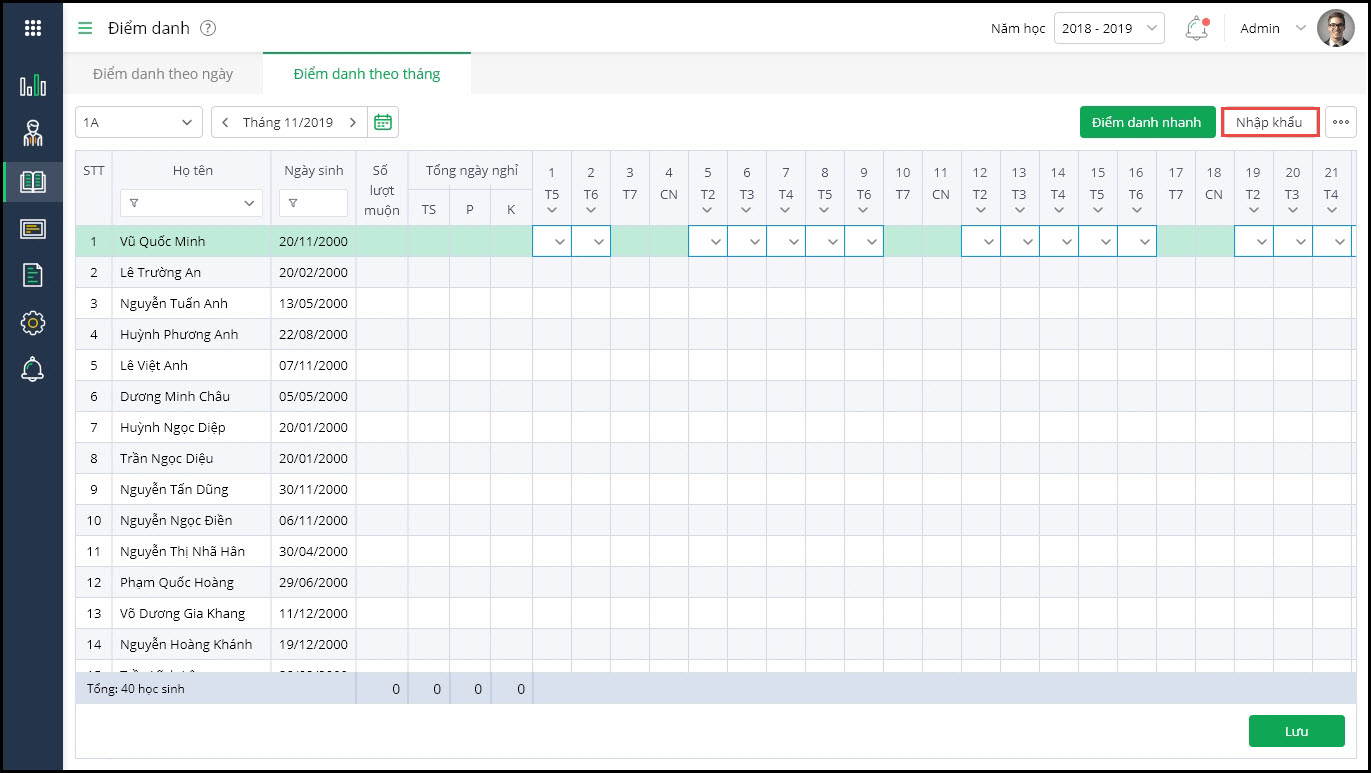
Task: Open day 1 attendance dropdown for Vũ Quốc Minh
Action: pyautogui.click(x=552, y=241)
